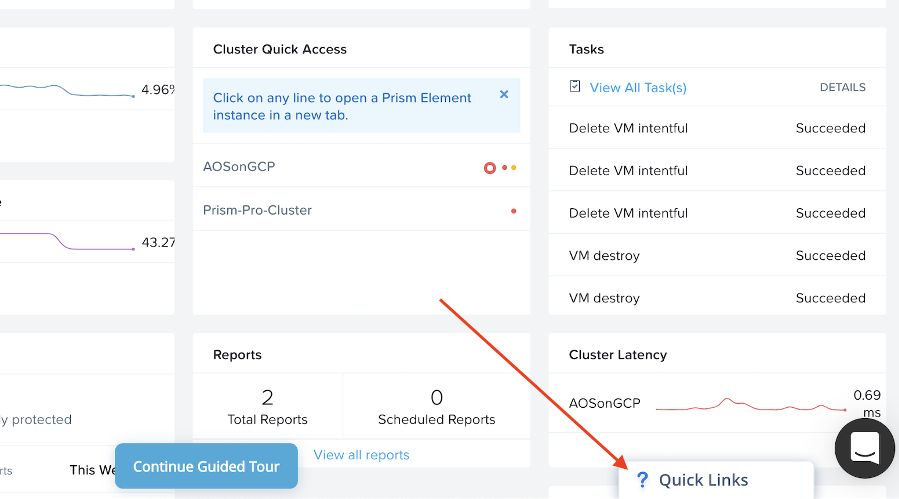Click the Quick Links question mark icon

tap(643, 480)
